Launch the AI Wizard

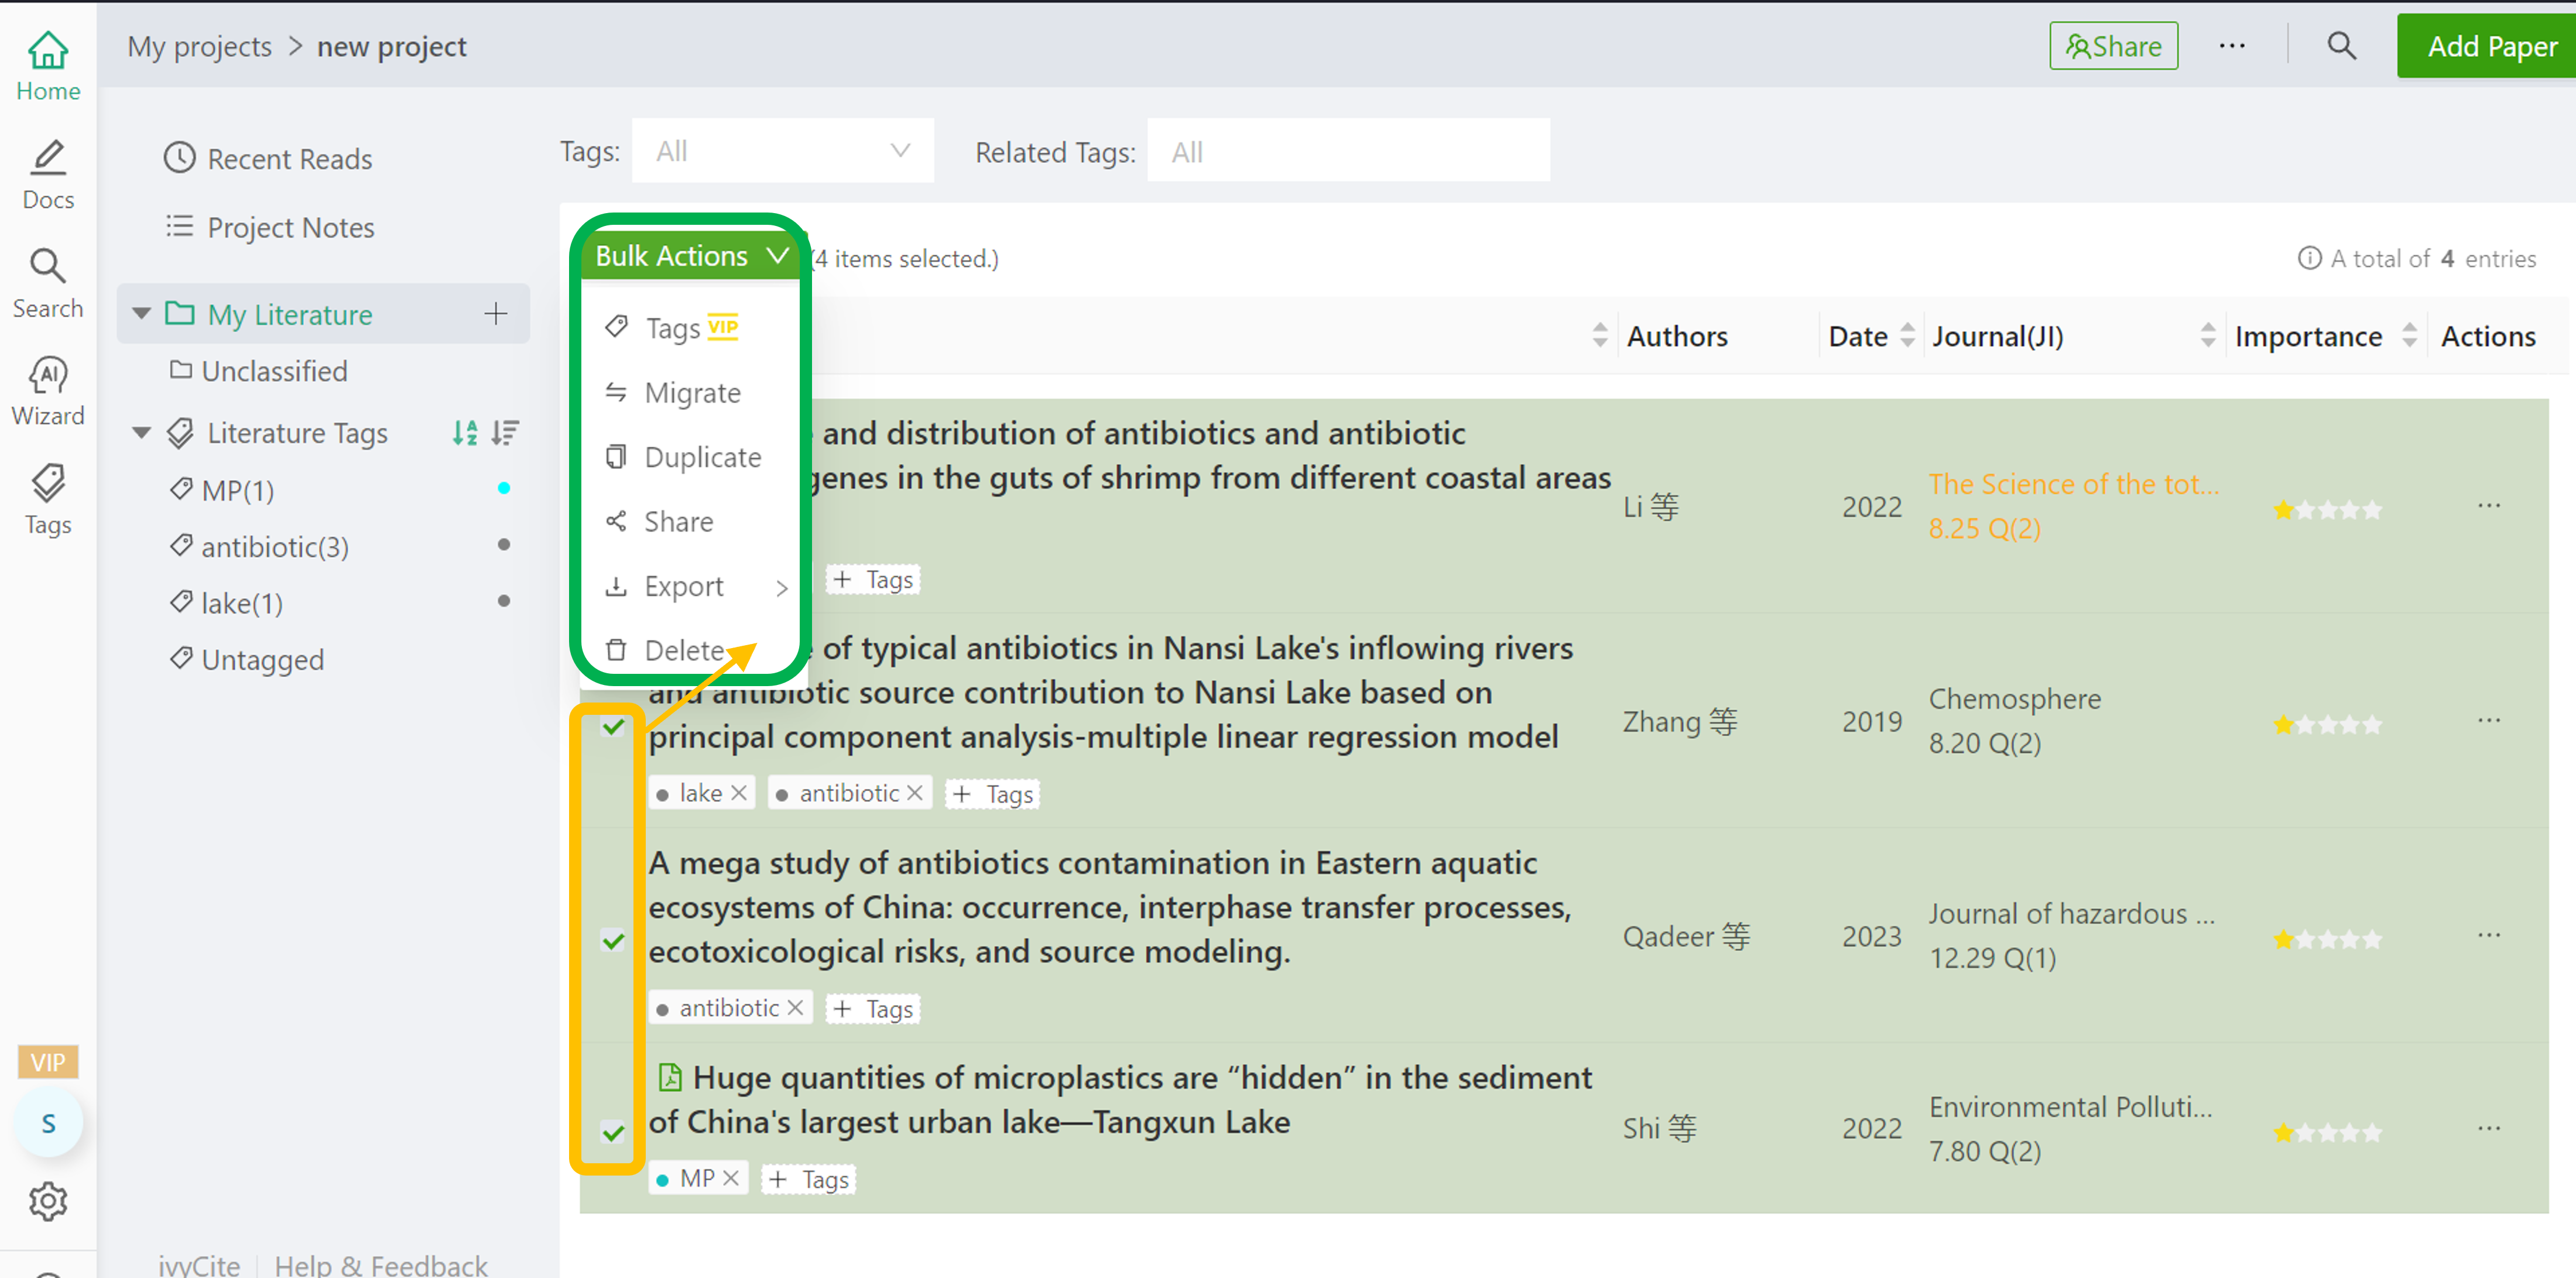click(x=48, y=392)
